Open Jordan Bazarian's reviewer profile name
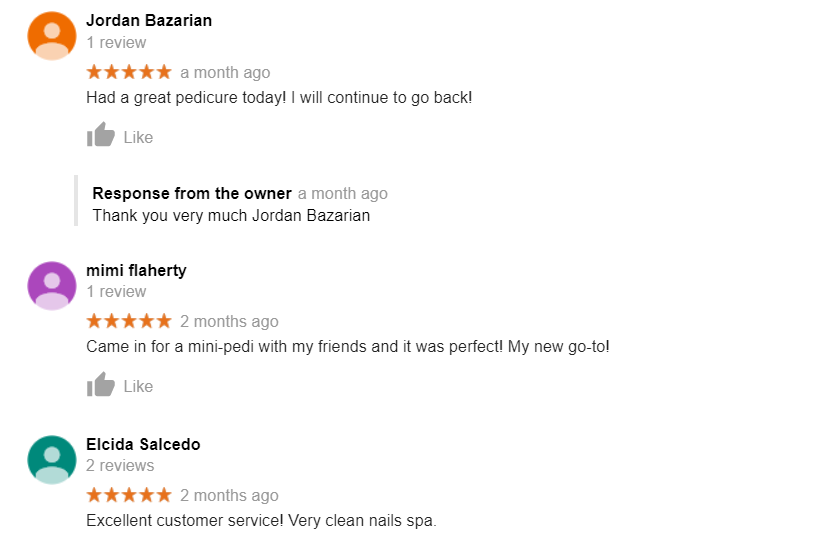 click(x=149, y=20)
